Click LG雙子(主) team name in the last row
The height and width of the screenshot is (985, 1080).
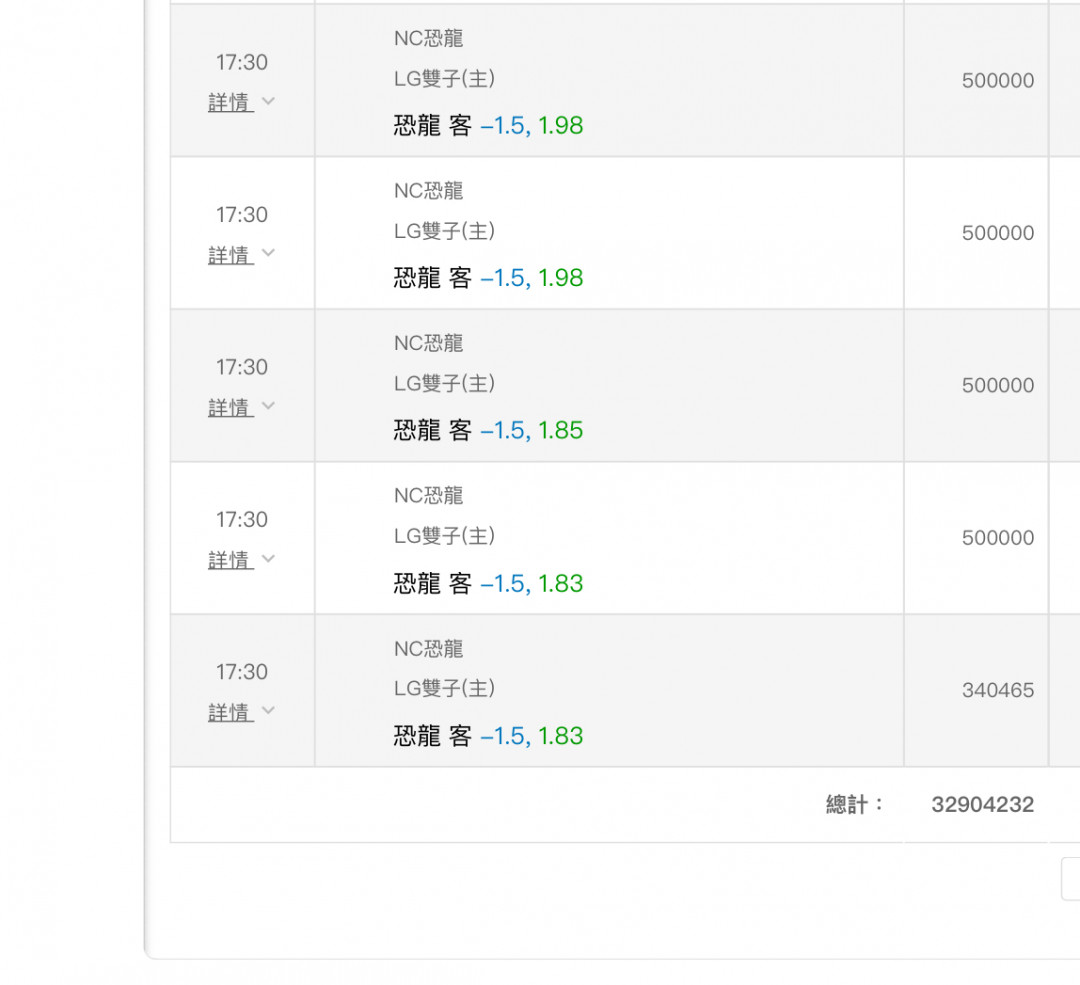click(444, 688)
